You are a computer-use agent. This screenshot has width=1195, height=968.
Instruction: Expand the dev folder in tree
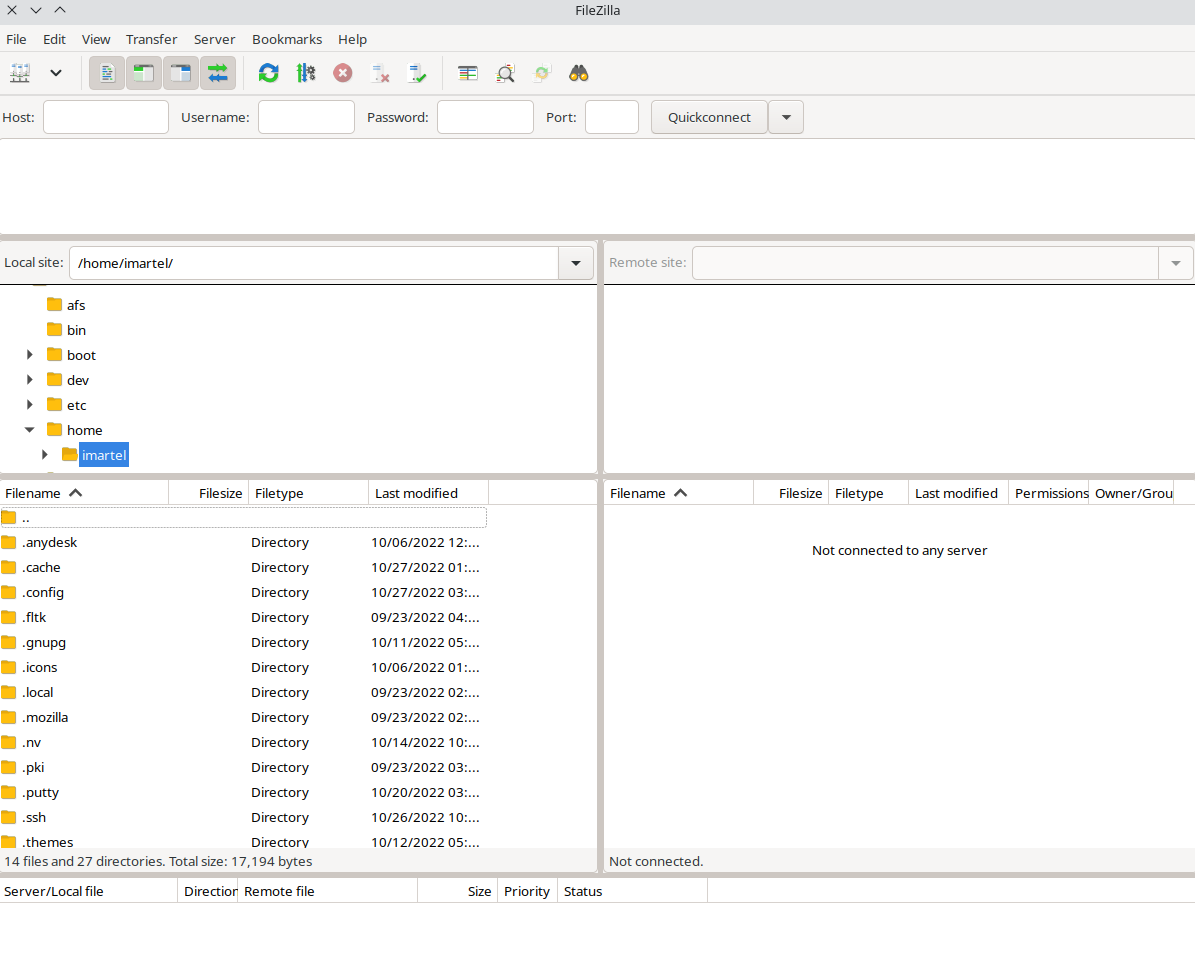pos(30,380)
